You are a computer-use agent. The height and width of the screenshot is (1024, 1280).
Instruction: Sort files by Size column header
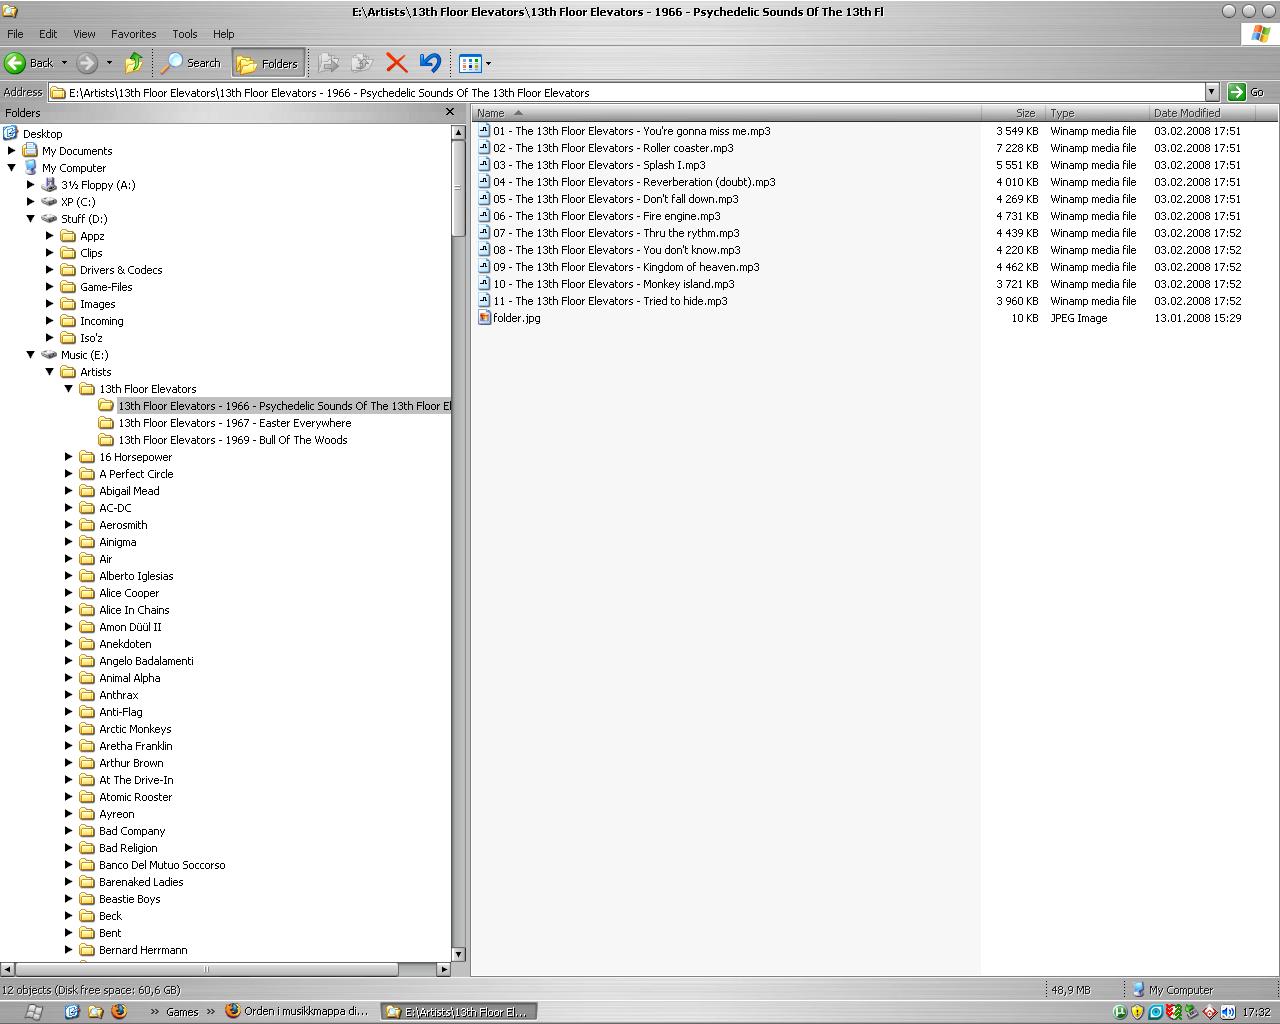click(x=1013, y=113)
